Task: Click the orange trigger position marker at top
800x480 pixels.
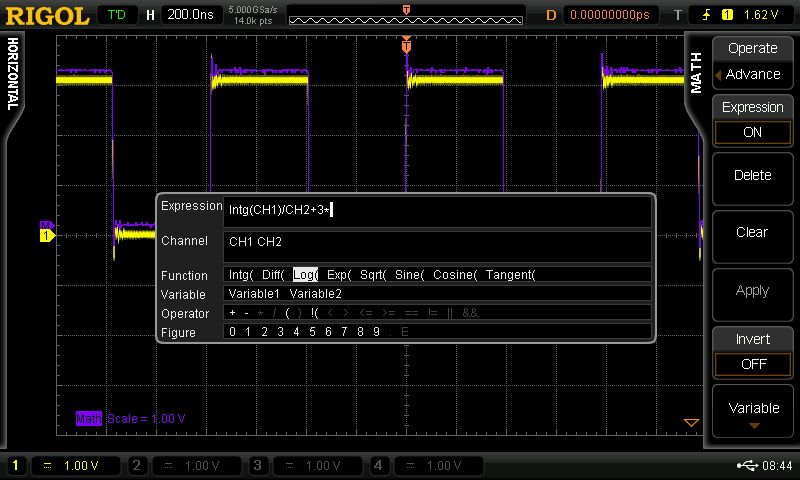Action: tap(406, 46)
